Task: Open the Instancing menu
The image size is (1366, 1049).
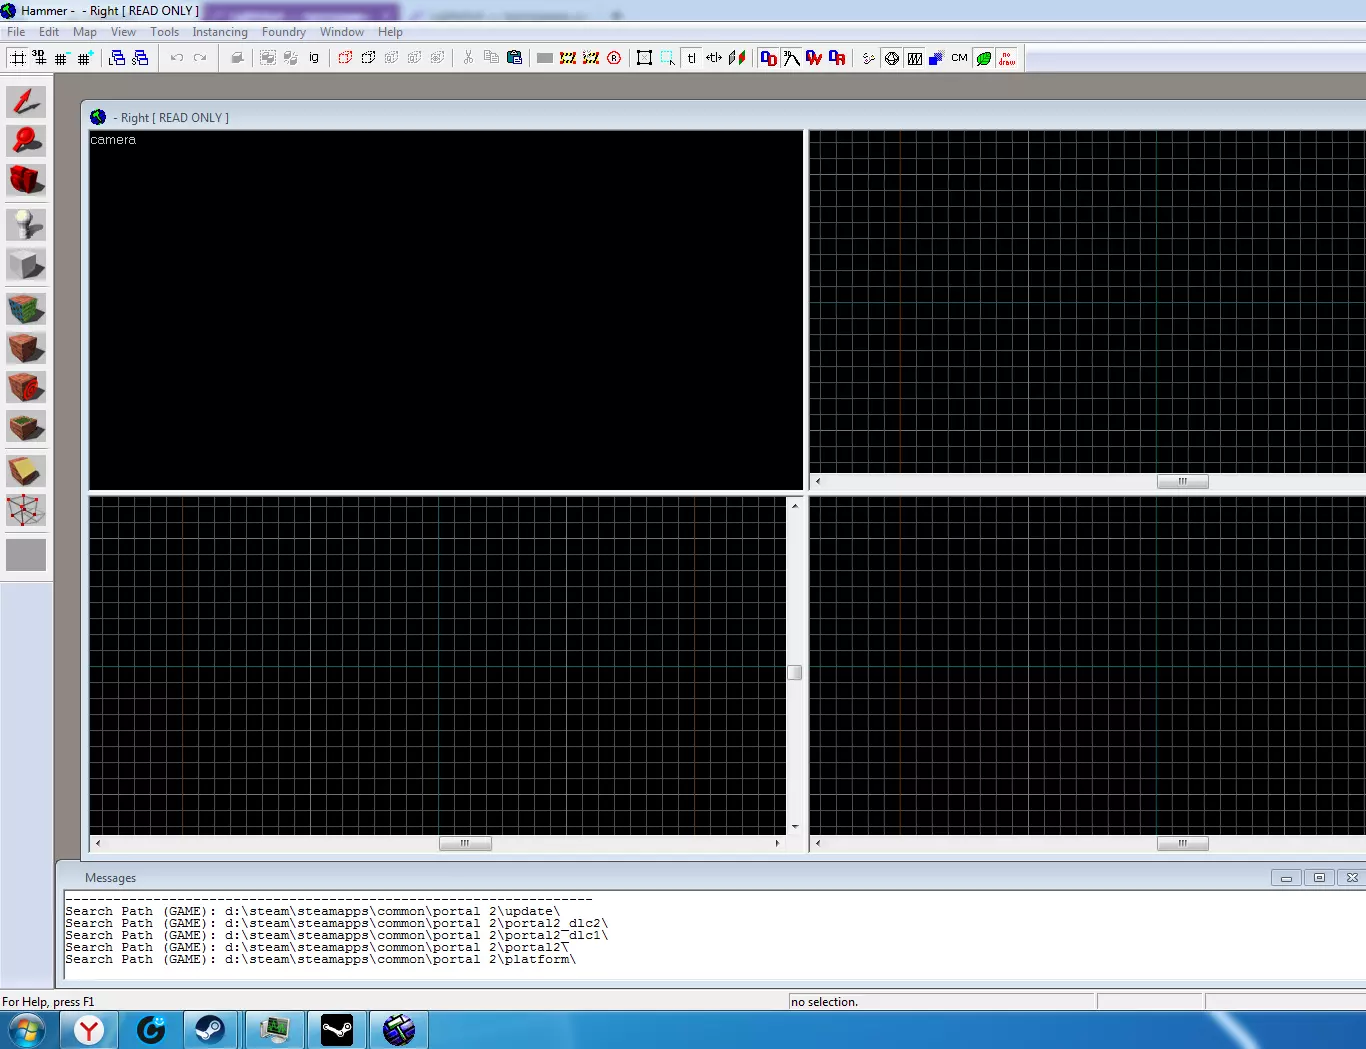Action: tap(220, 32)
